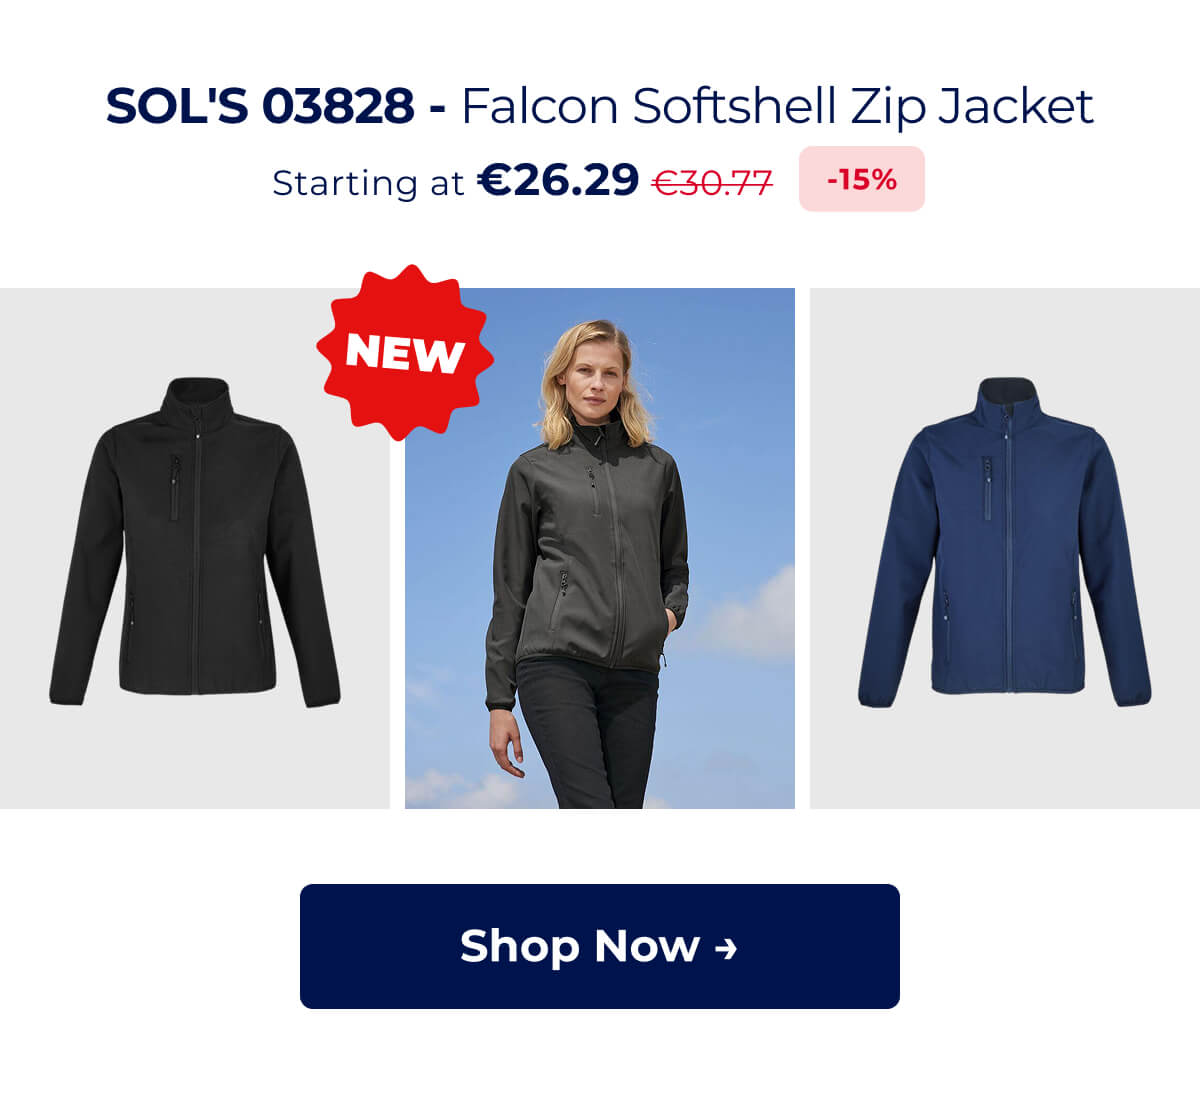Click the chest zip pocket on navy jacket
Screen dimensions: 1200x1119
tap(987, 488)
